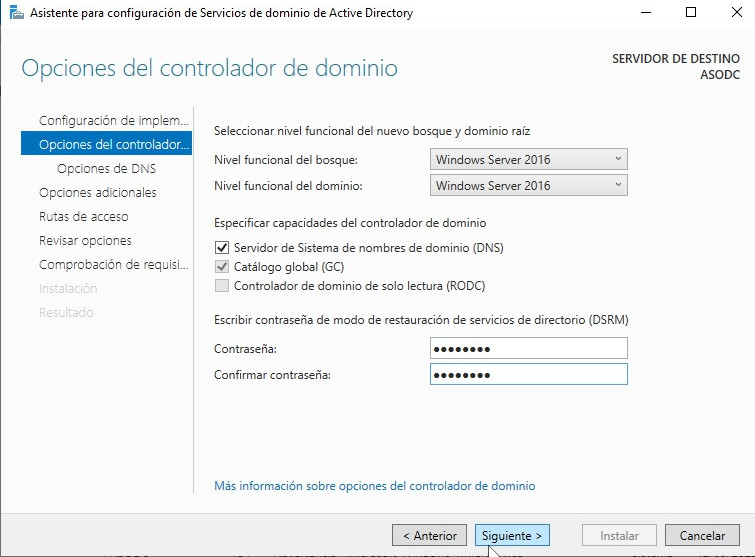Select Configuración de implementación in sidebar
Image resolution: width=755 pixels, height=557 pixels.
click(x=112, y=121)
